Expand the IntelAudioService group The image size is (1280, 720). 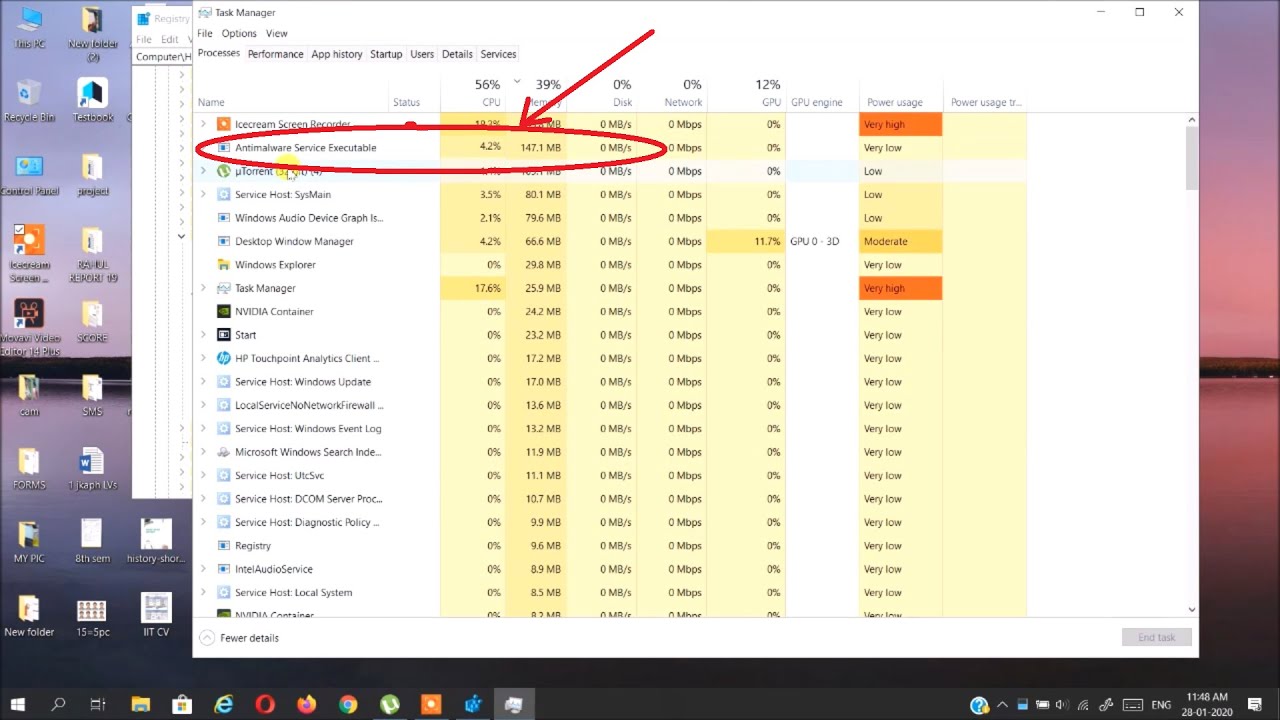point(204,569)
